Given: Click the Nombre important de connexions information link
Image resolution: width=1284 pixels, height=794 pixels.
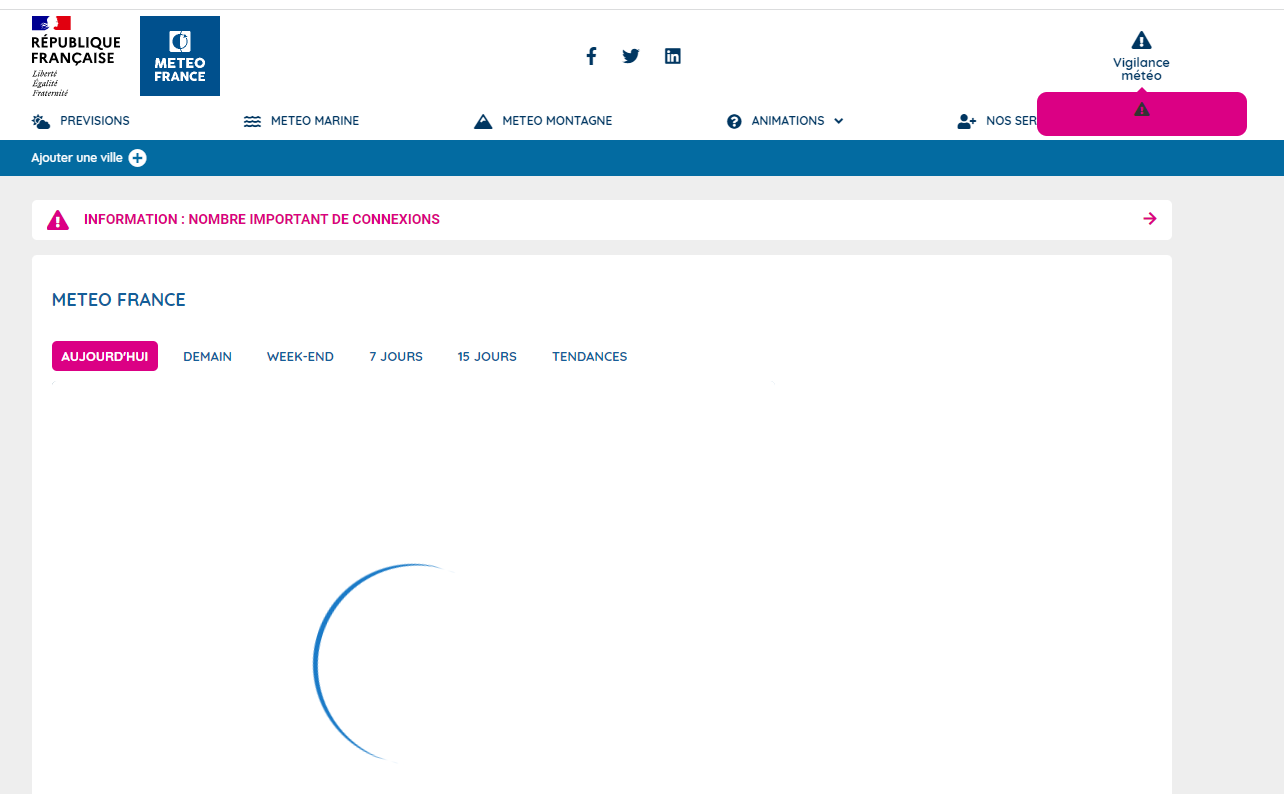Looking at the screenshot, I should [262, 220].
